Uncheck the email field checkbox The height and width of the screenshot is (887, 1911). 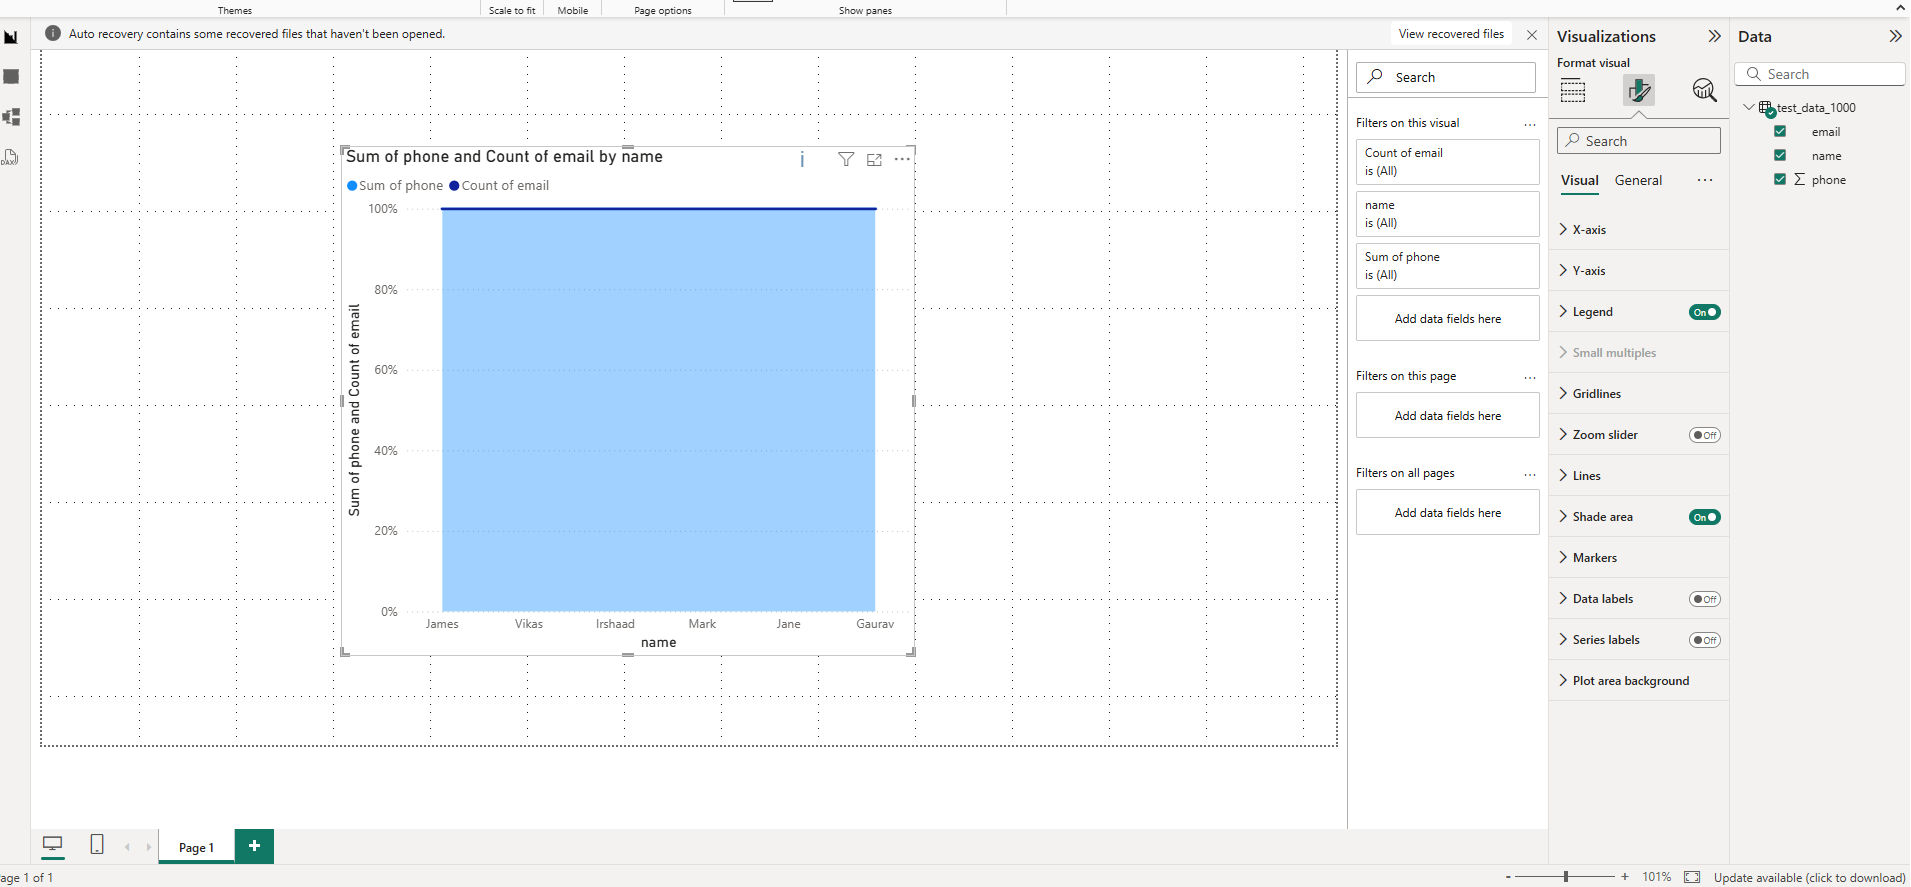click(x=1780, y=132)
